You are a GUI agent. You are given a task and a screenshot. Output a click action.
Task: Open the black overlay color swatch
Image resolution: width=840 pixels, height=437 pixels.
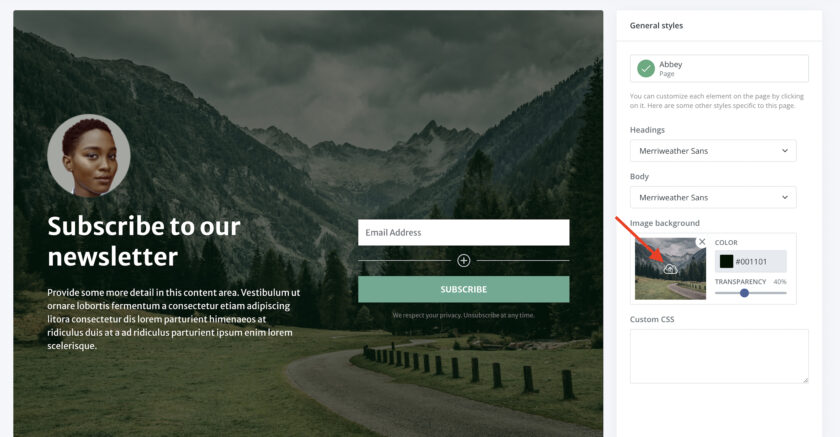[726, 261]
